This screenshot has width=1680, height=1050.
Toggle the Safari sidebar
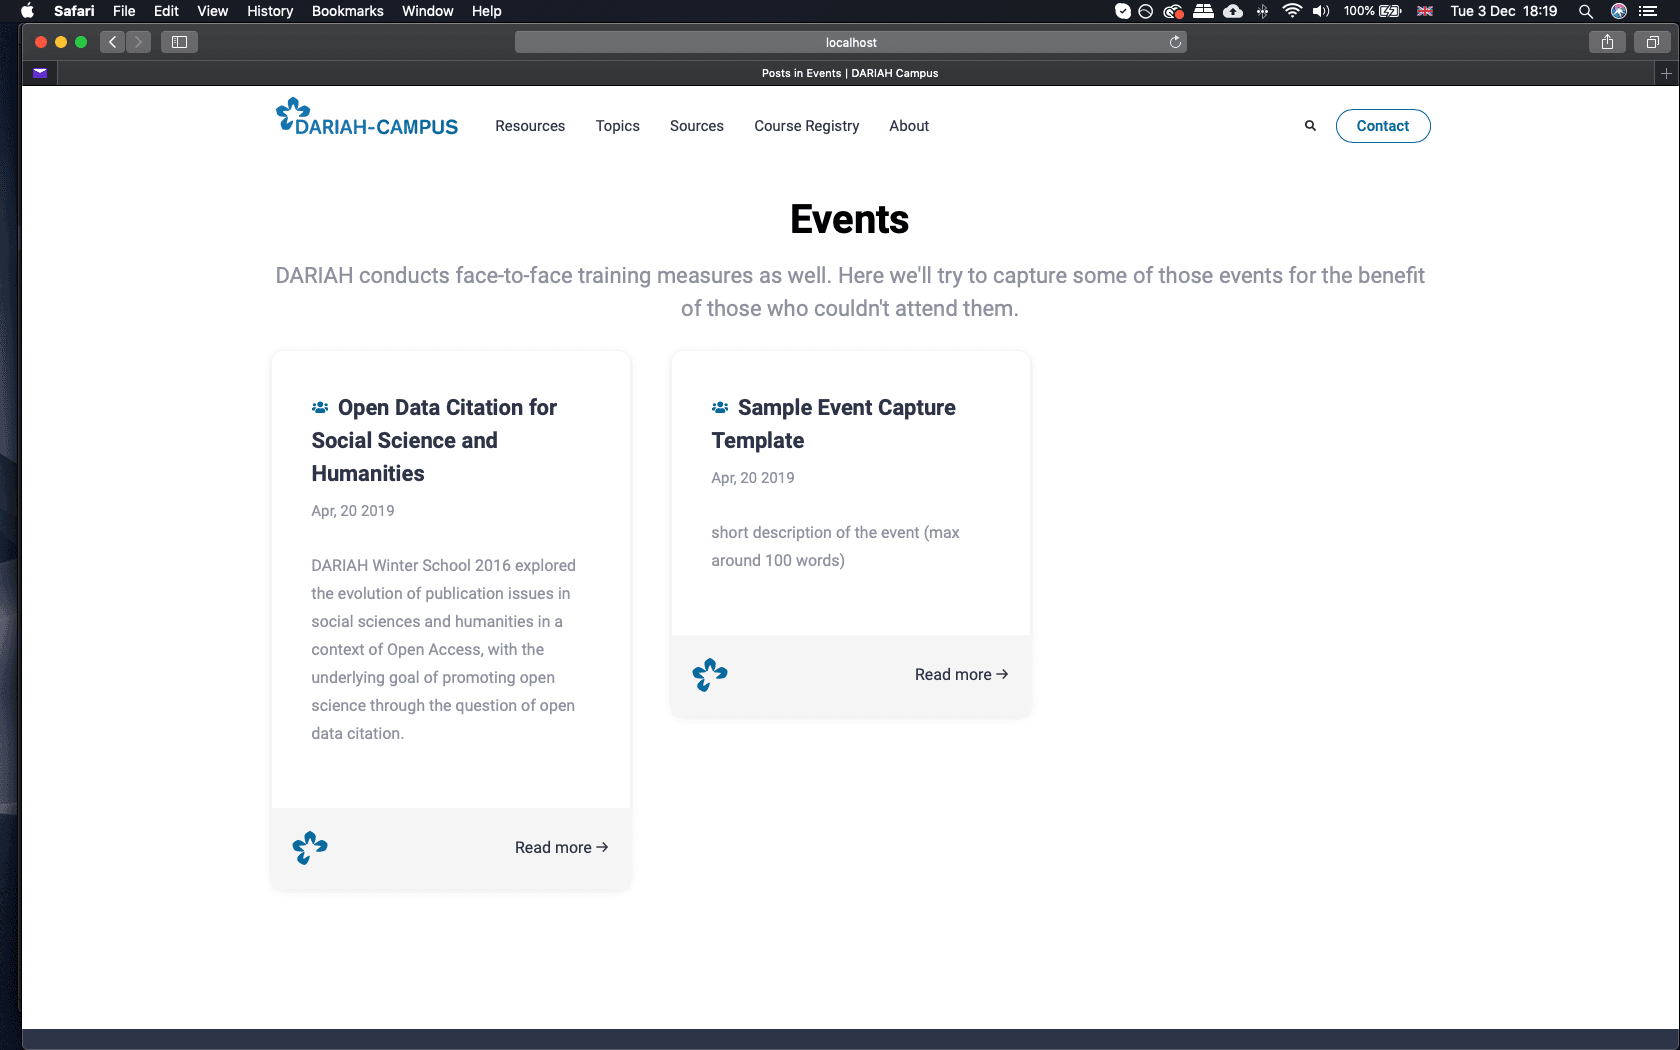(x=179, y=42)
